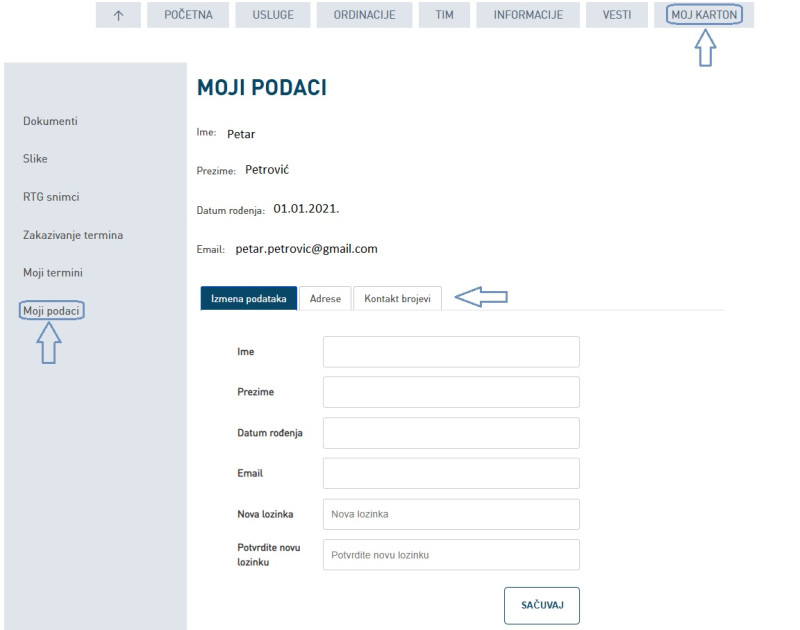Show Moji termini in sidebar
The height and width of the screenshot is (630, 800).
coord(53,273)
